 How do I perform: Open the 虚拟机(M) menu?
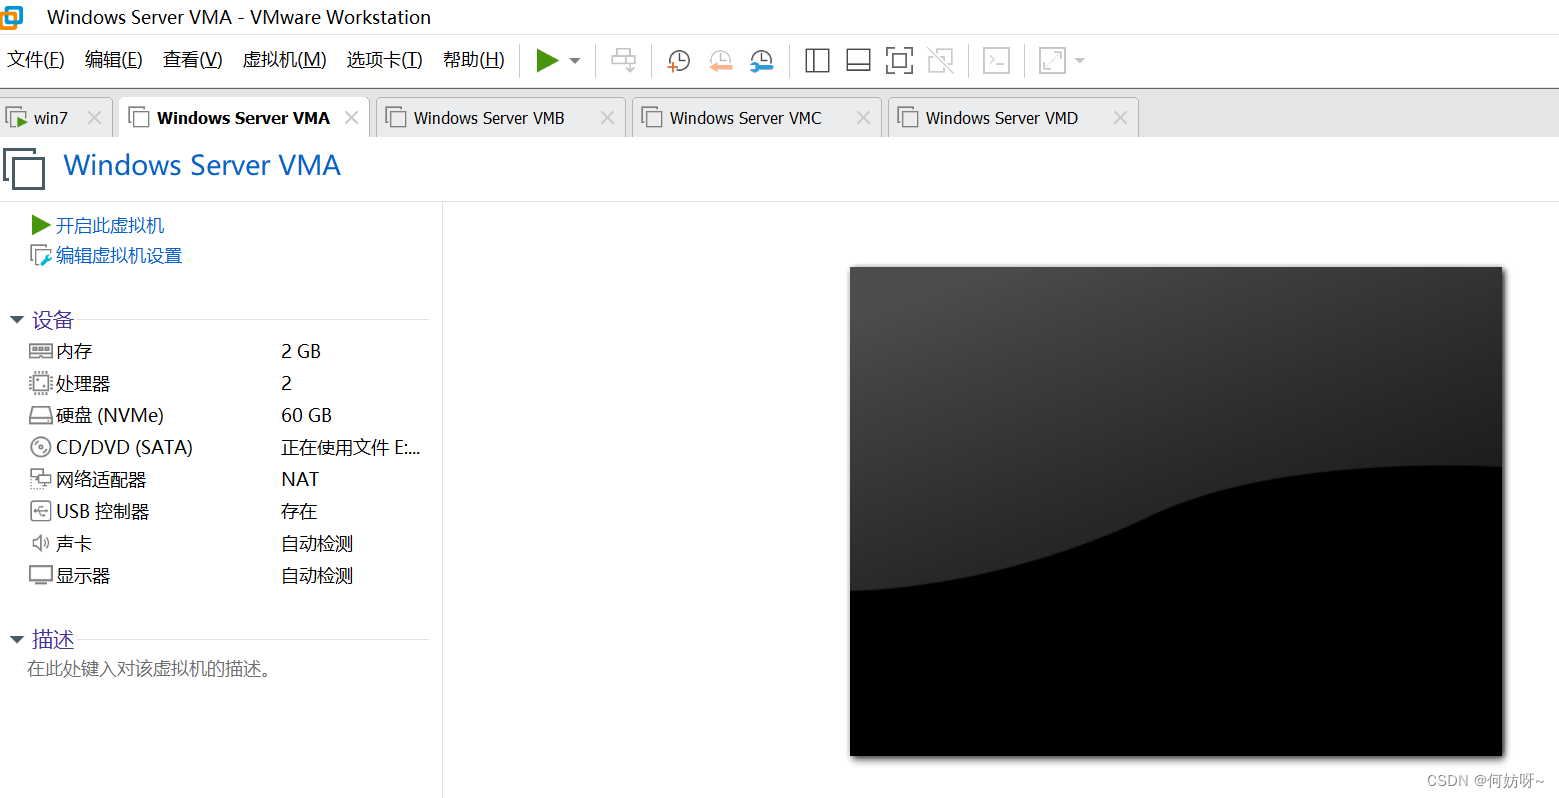point(285,60)
